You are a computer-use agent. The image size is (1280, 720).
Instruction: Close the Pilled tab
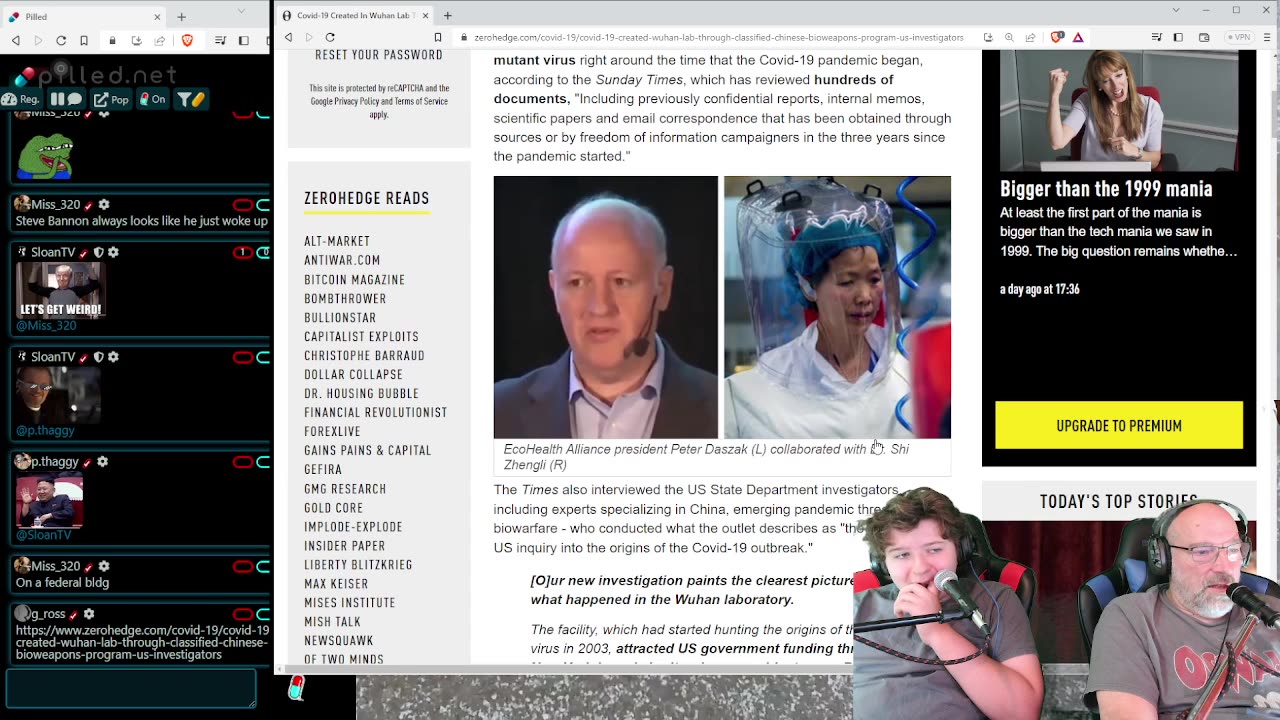coord(157,16)
